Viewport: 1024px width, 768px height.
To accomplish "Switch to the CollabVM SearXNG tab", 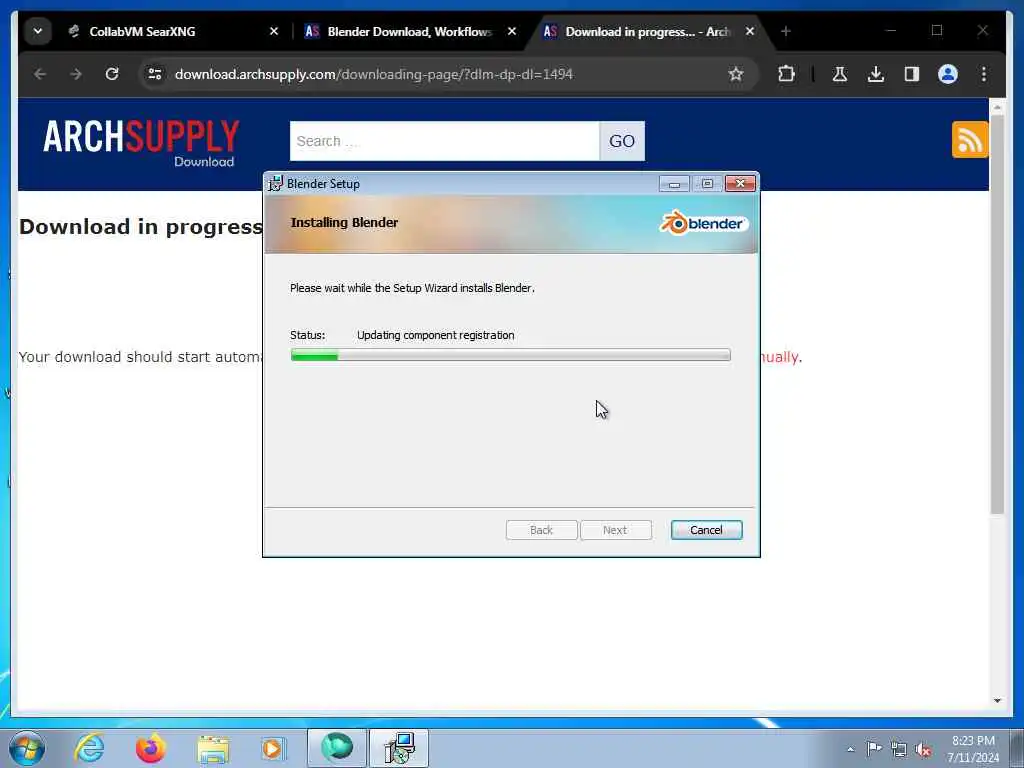I will click(173, 31).
